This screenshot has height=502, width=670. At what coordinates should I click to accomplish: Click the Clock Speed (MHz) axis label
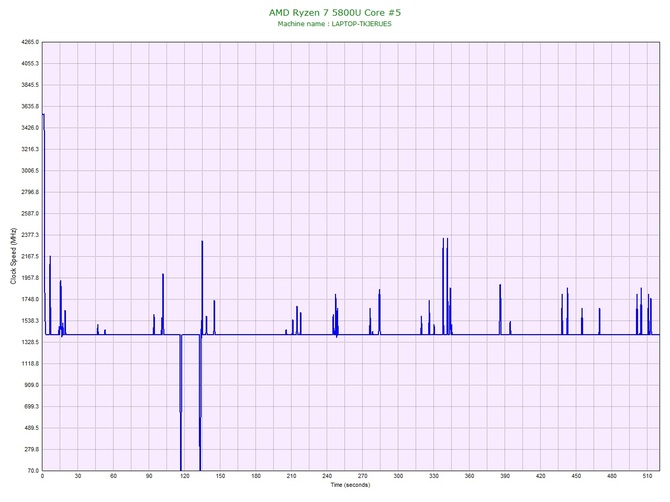pyautogui.click(x=13, y=256)
